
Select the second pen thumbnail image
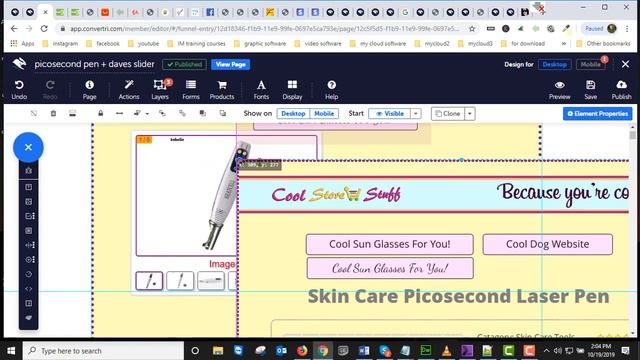point(180,281)
